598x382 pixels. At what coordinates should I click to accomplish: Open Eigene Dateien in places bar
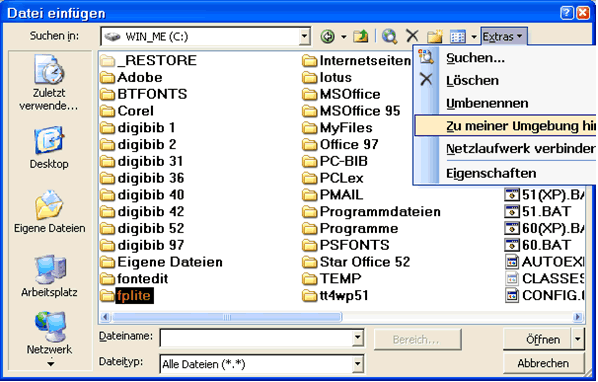(49, 212)
